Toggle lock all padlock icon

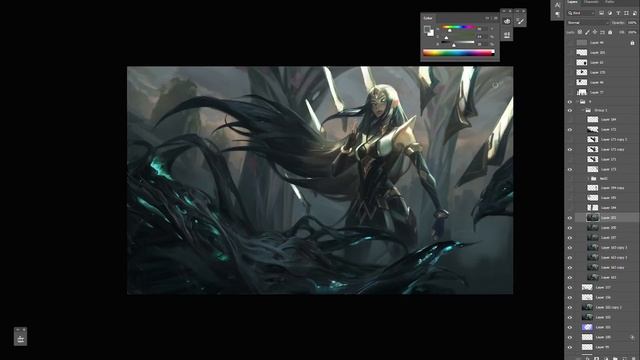(610, 32)
